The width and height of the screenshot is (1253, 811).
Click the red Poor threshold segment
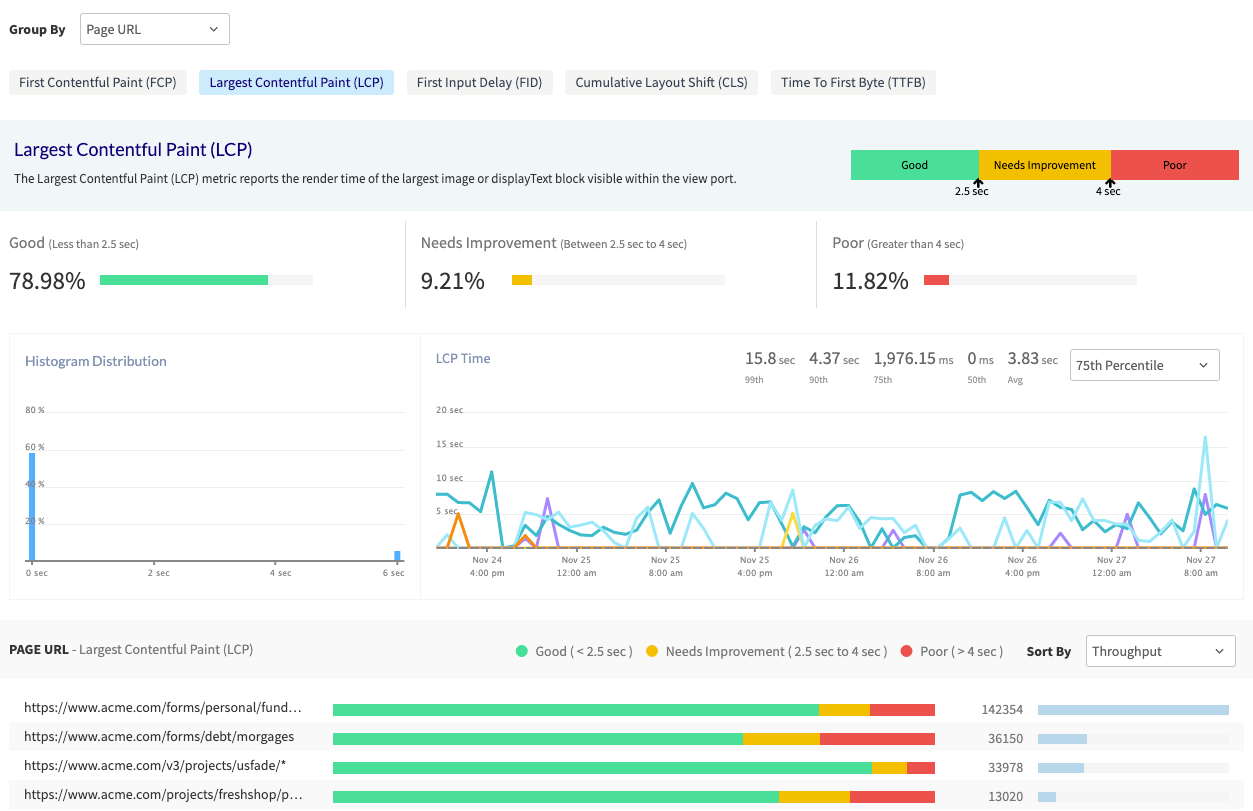click(x=1175, y=165)
